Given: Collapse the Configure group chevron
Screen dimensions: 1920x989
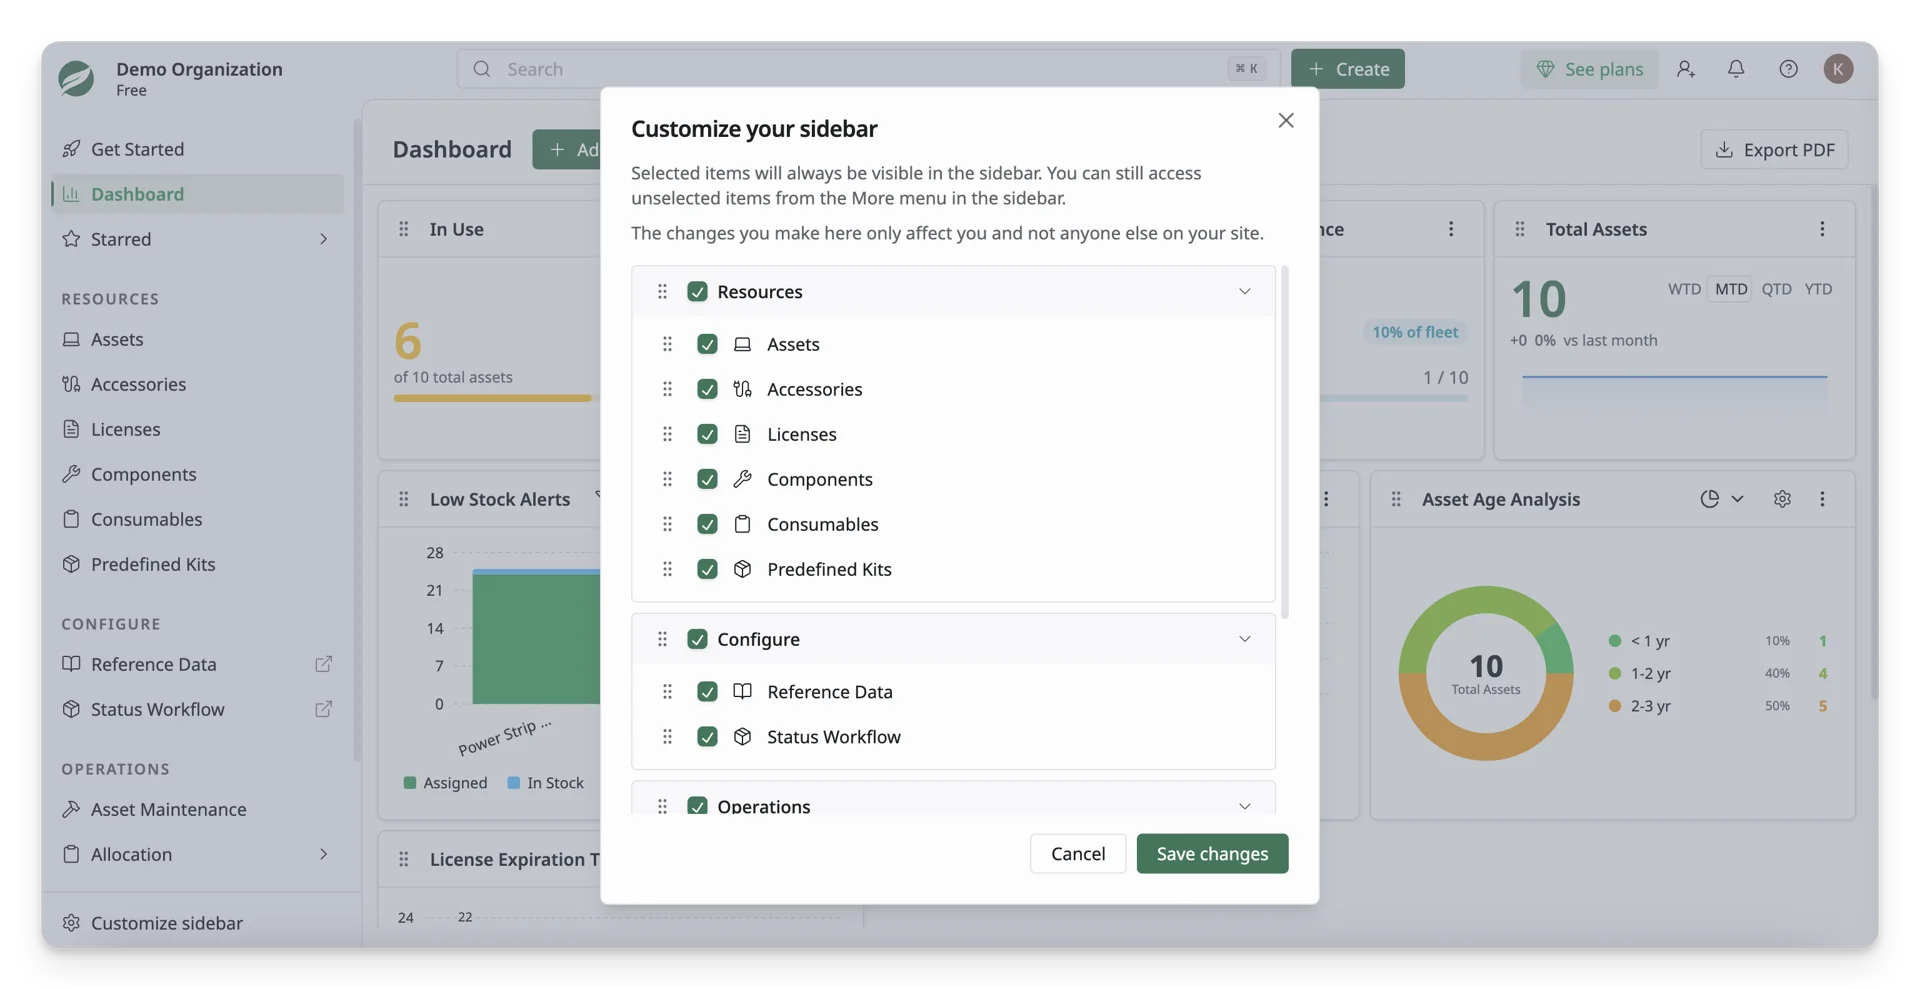Looking at the screenshot, I should click(1244, 639).
